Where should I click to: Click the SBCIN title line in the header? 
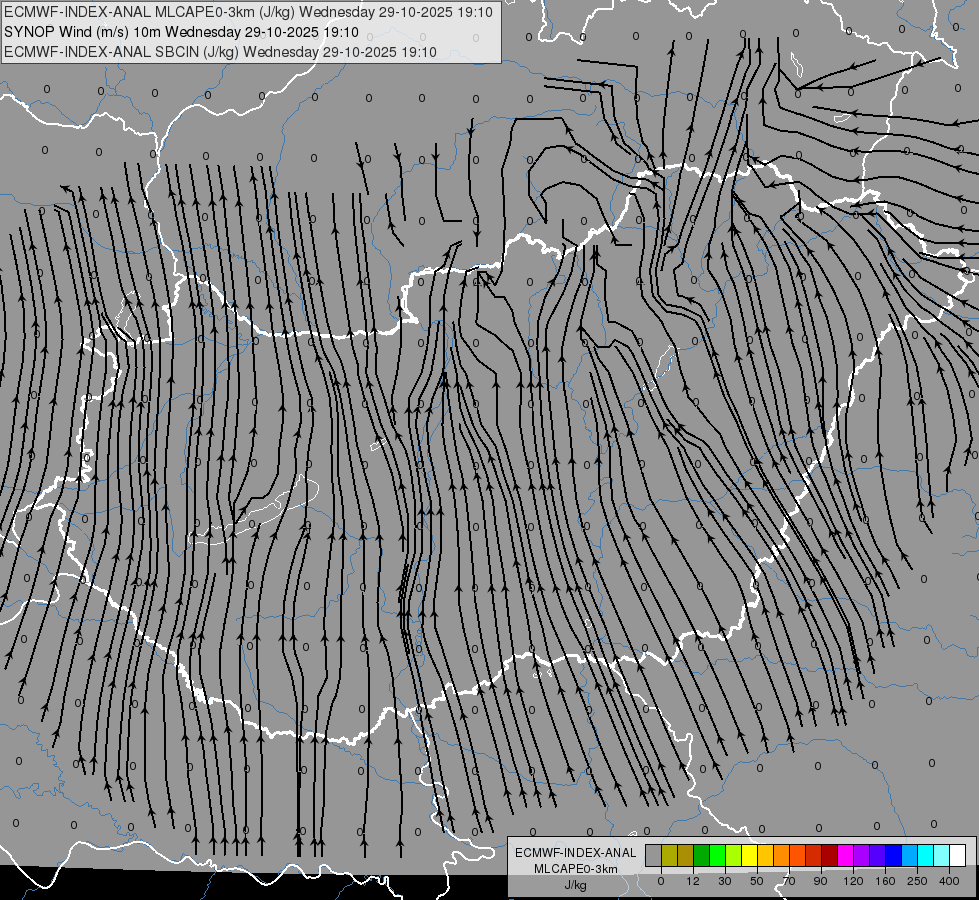tap(220, 52)
